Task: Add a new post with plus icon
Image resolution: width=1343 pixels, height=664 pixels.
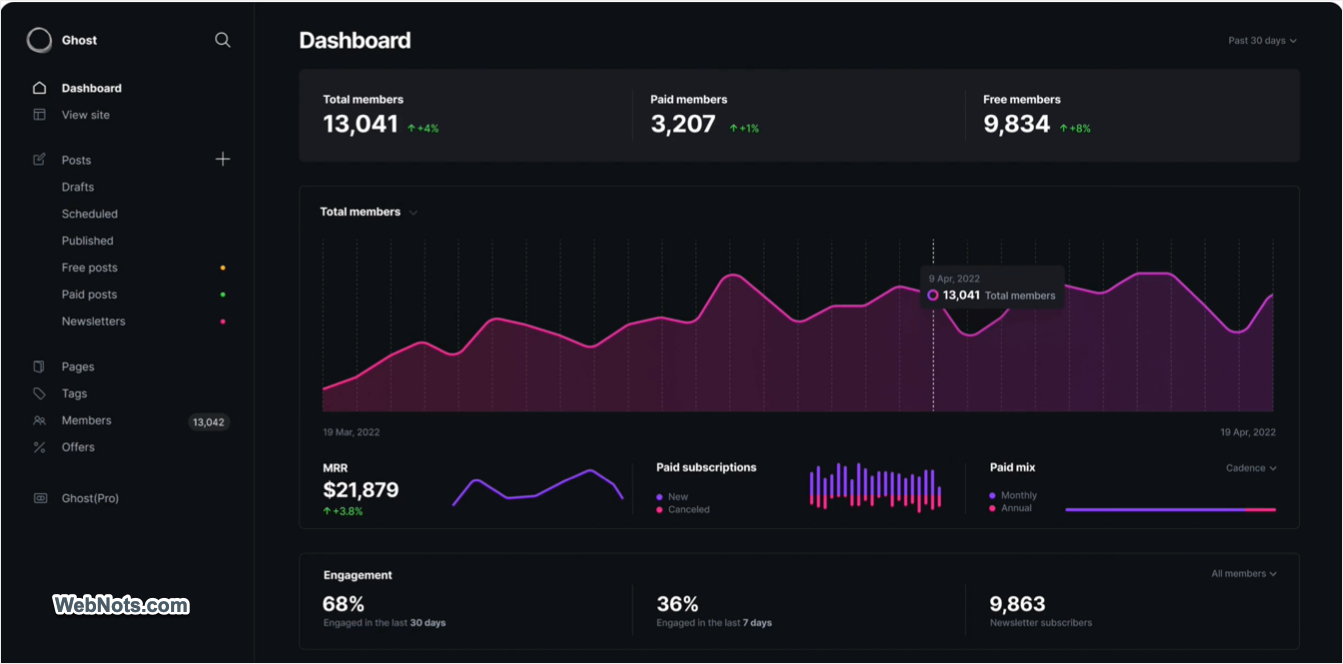Action: tap(223, 159)
